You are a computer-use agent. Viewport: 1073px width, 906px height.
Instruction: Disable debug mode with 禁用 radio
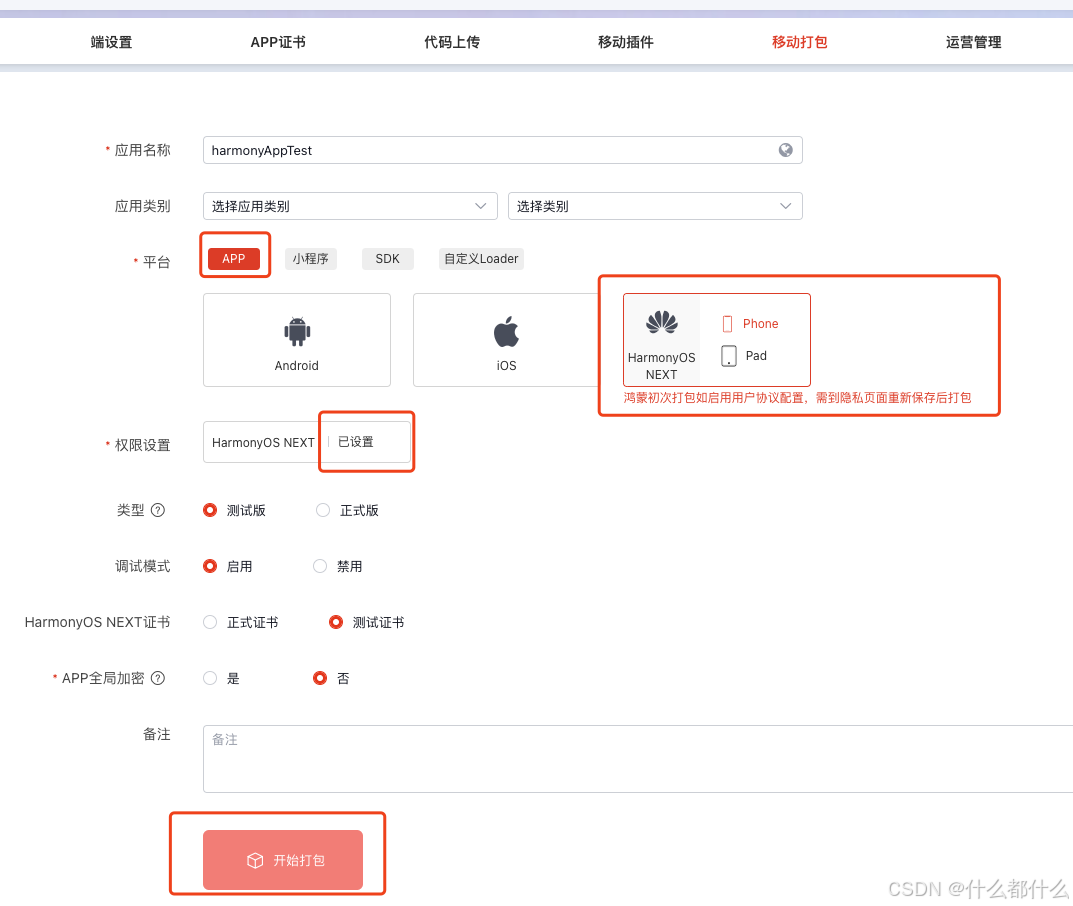[x=320, y=566]
